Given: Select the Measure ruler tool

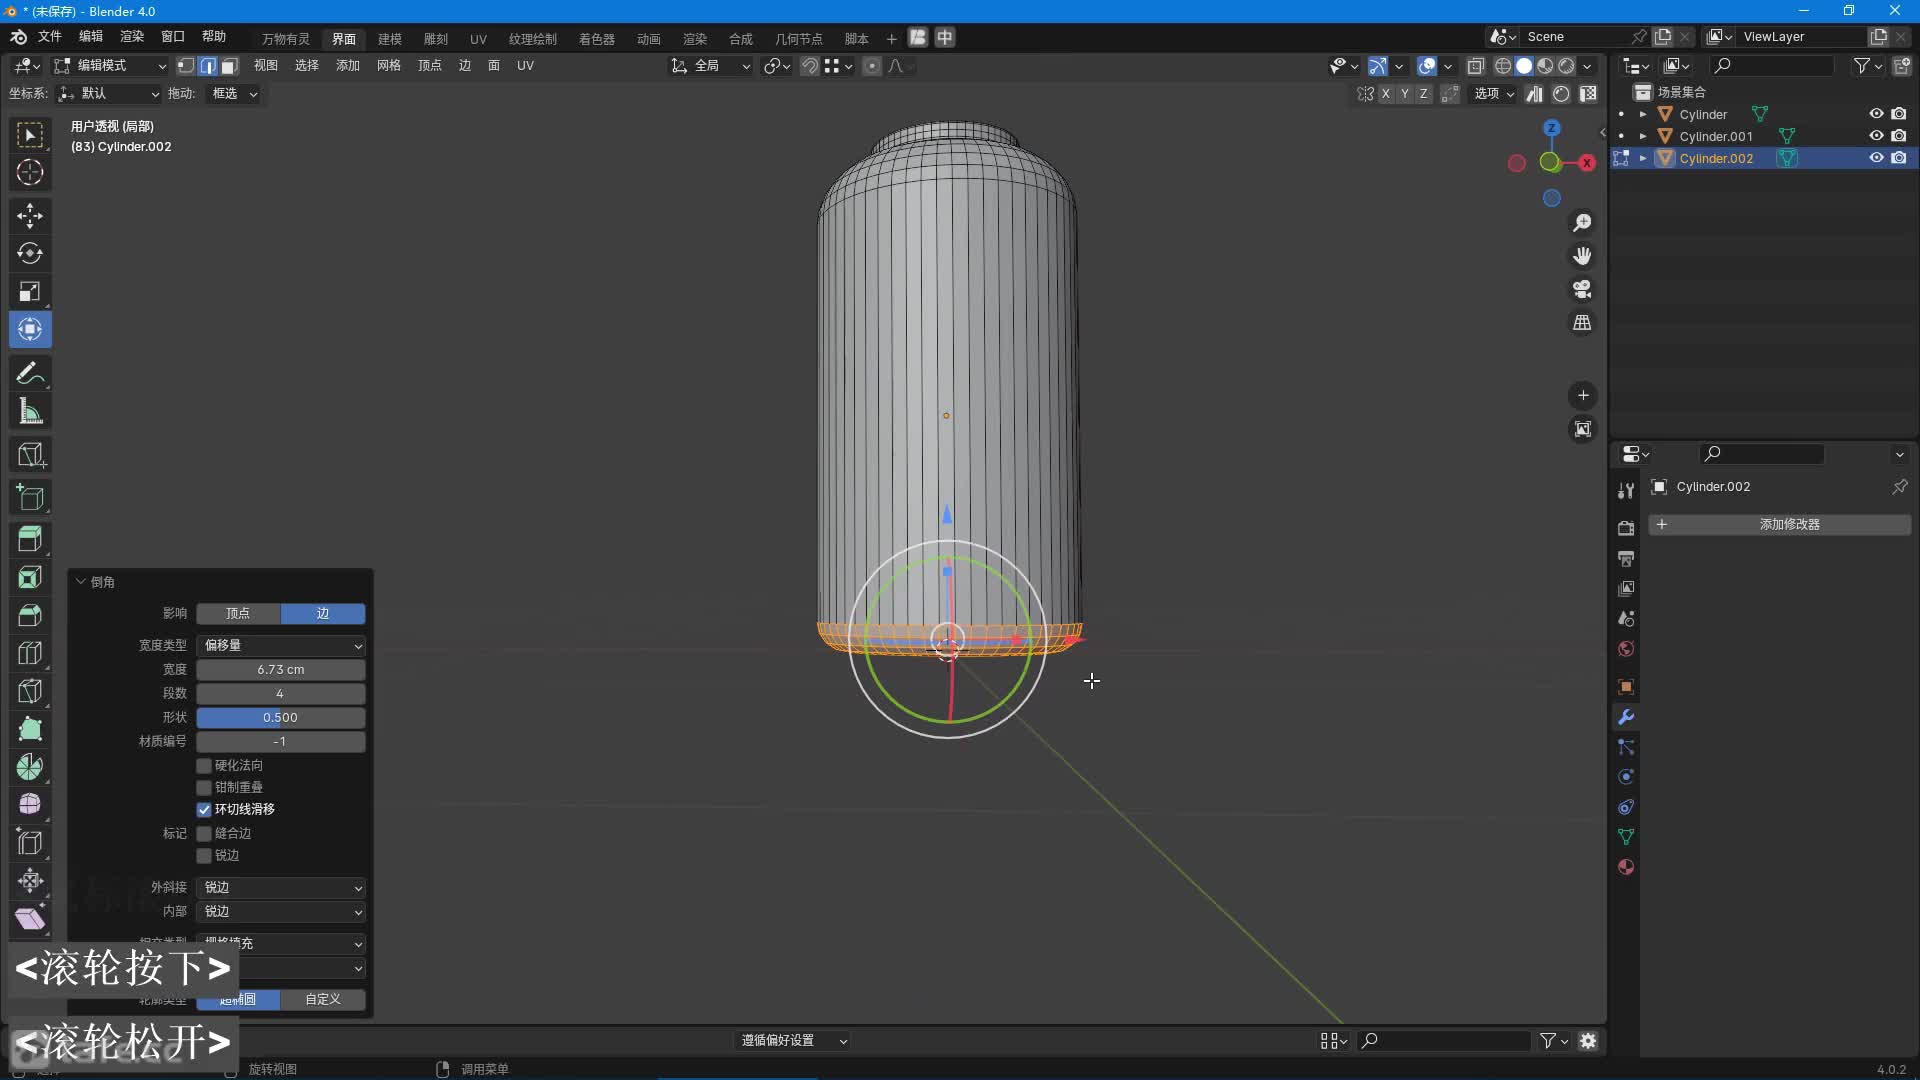Looking at the screenshot, I should pyautogui.click(x=30, y=412).
